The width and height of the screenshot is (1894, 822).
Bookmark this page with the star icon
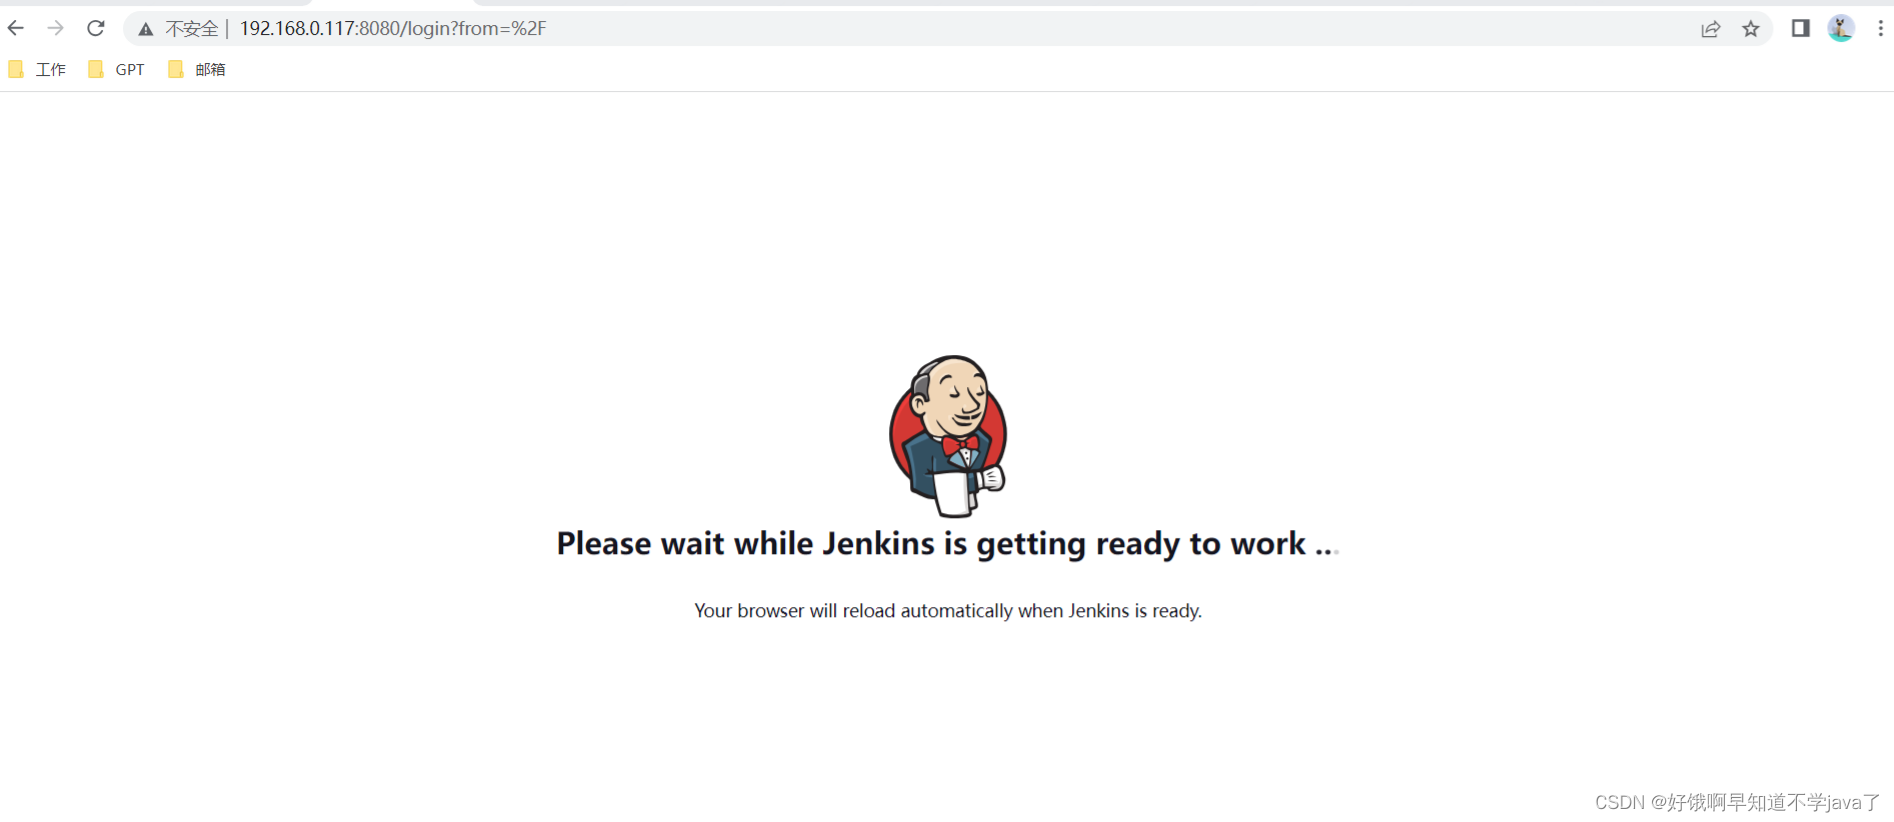[x=1751, y=29]
